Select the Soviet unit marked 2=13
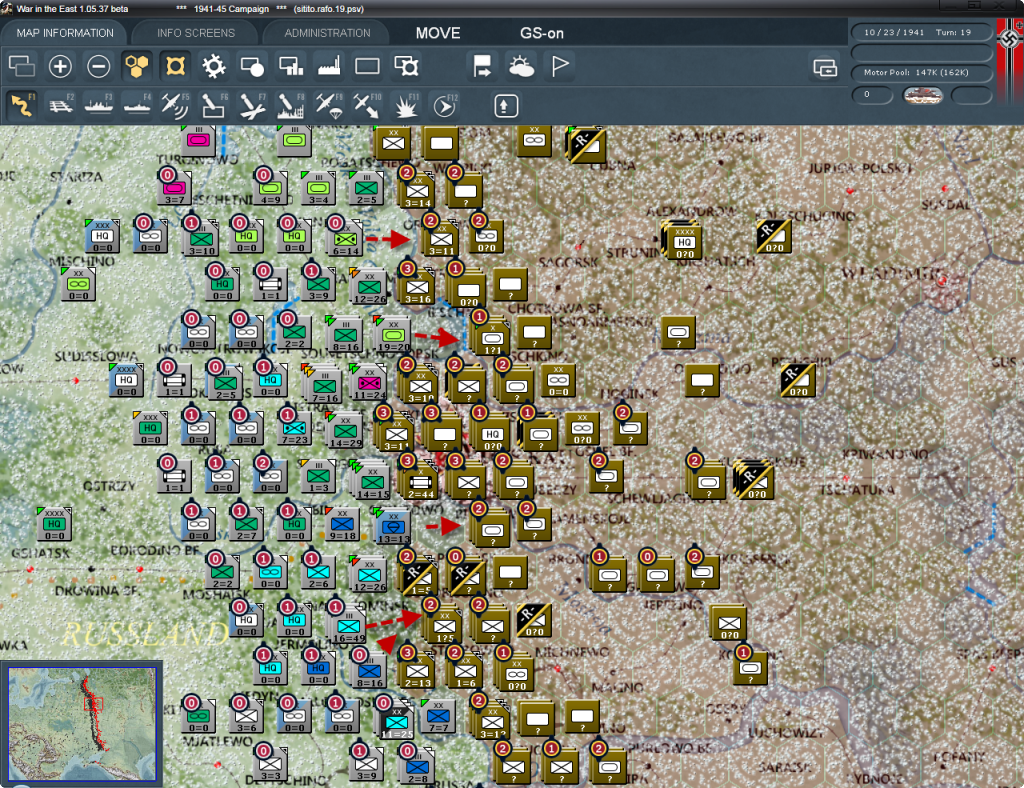This screenshot has height=788, width=1024. [417, 670]
